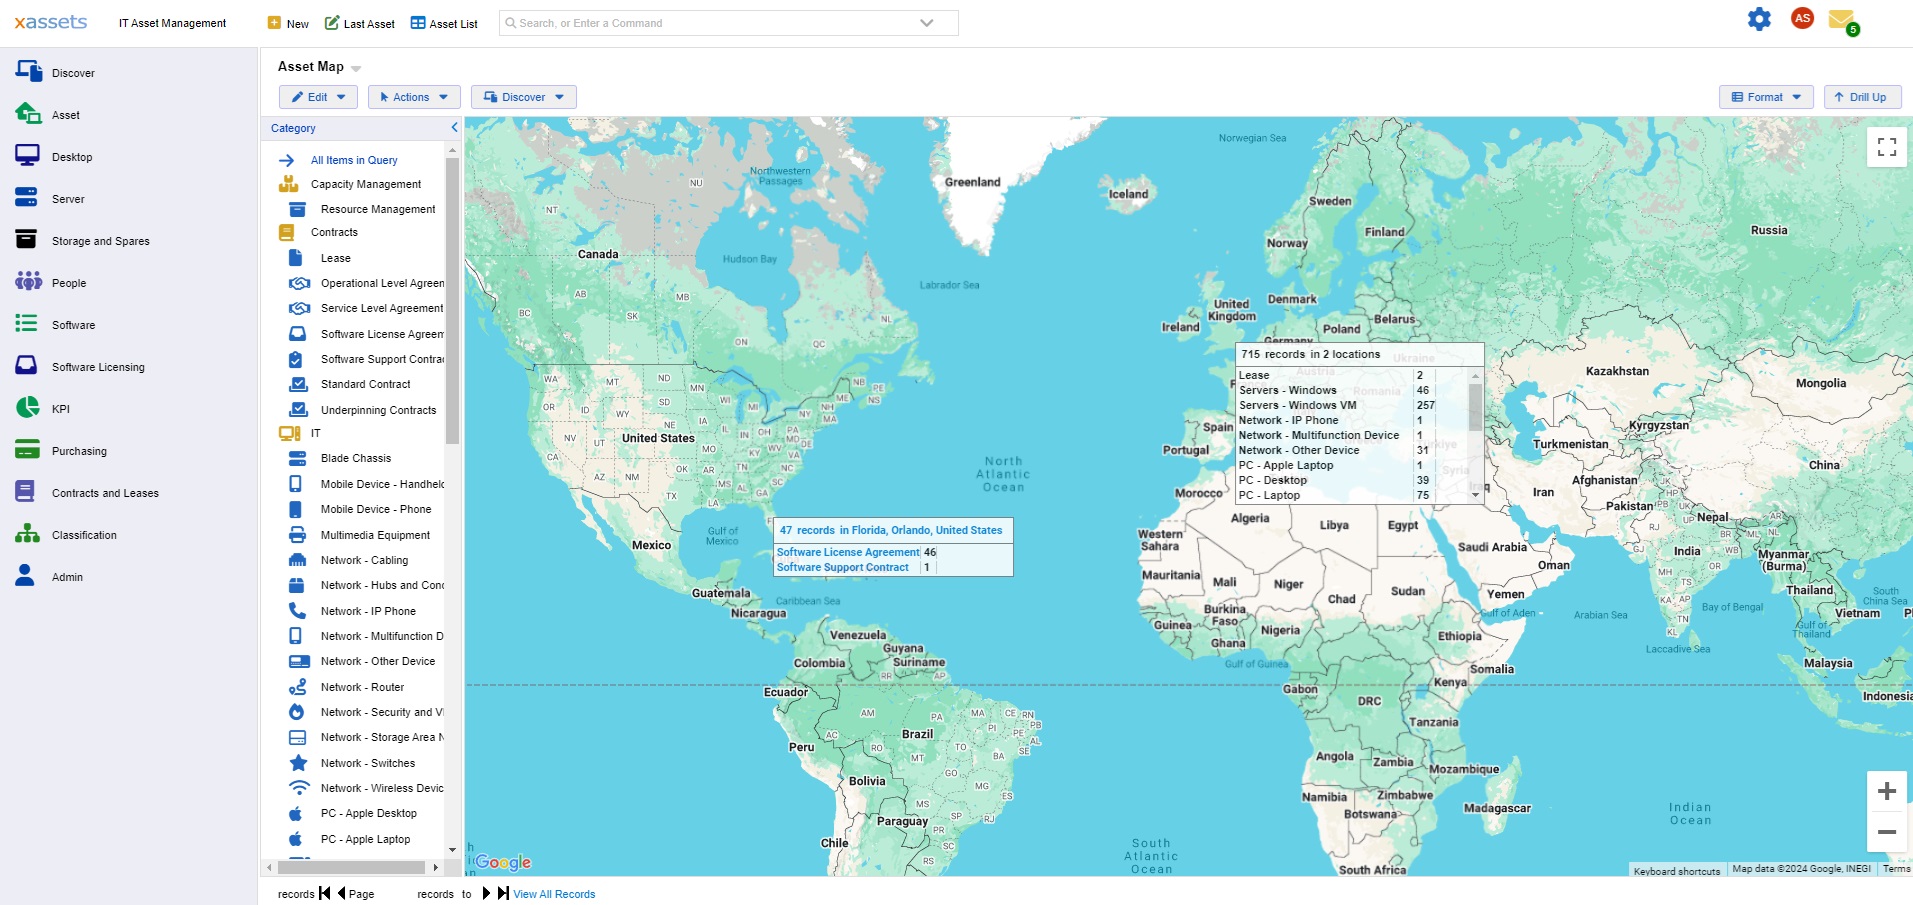Select Blade Chassis category
The height and width of the screenshot is (905, 1913).
(356, 458)
